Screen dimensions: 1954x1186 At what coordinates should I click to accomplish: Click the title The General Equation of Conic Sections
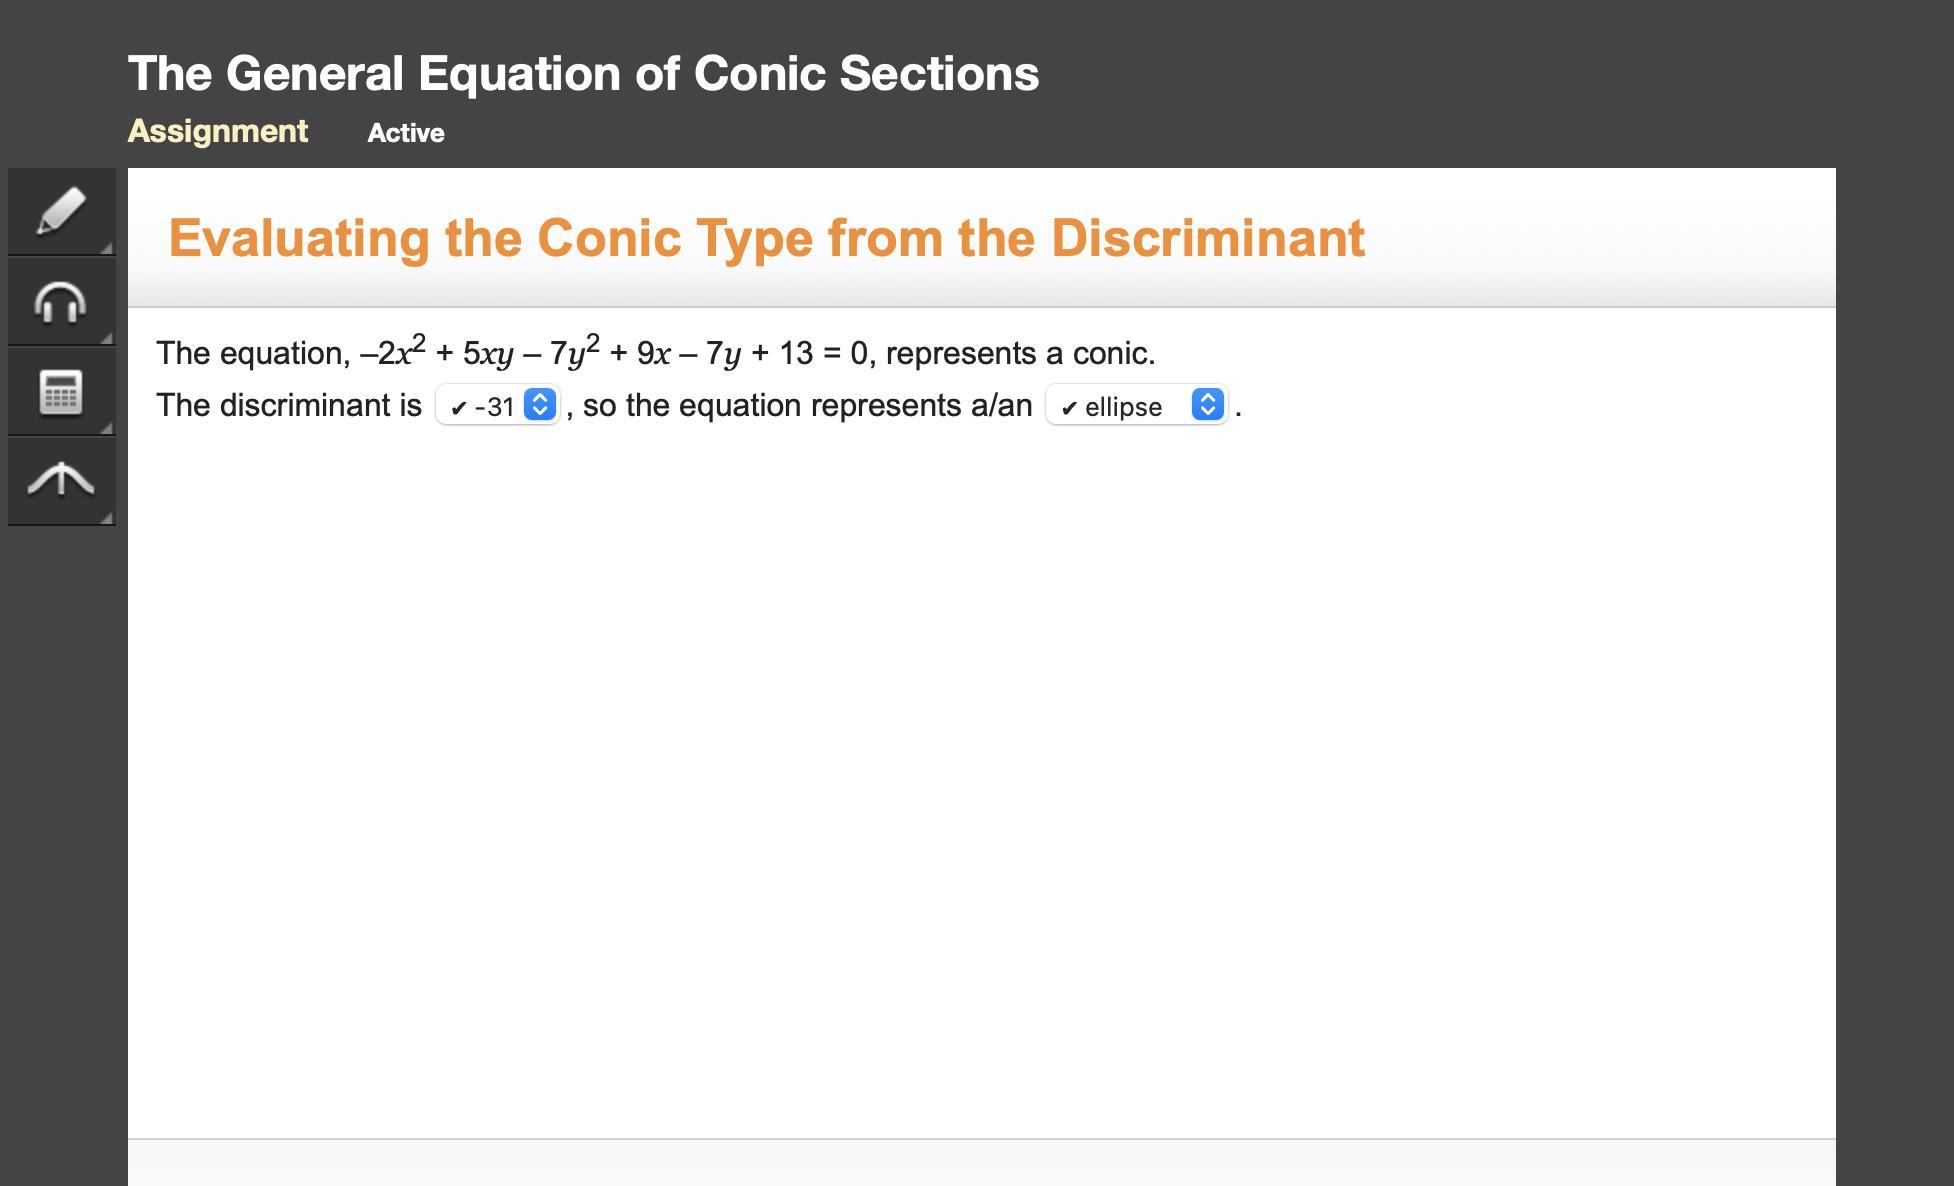583,74
